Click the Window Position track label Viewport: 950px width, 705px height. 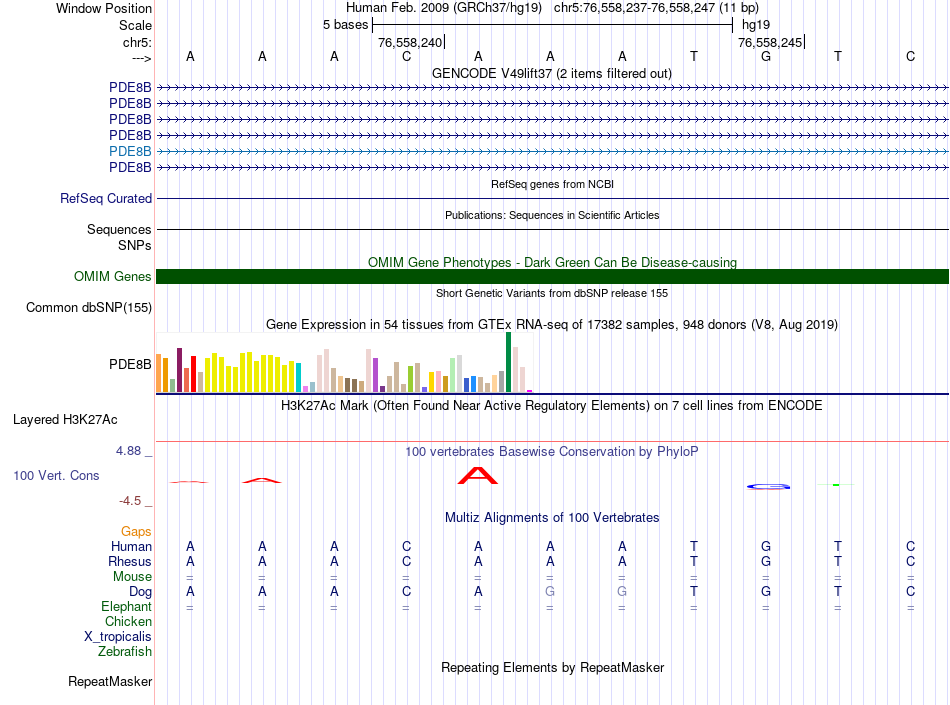(x=104, y=8)
